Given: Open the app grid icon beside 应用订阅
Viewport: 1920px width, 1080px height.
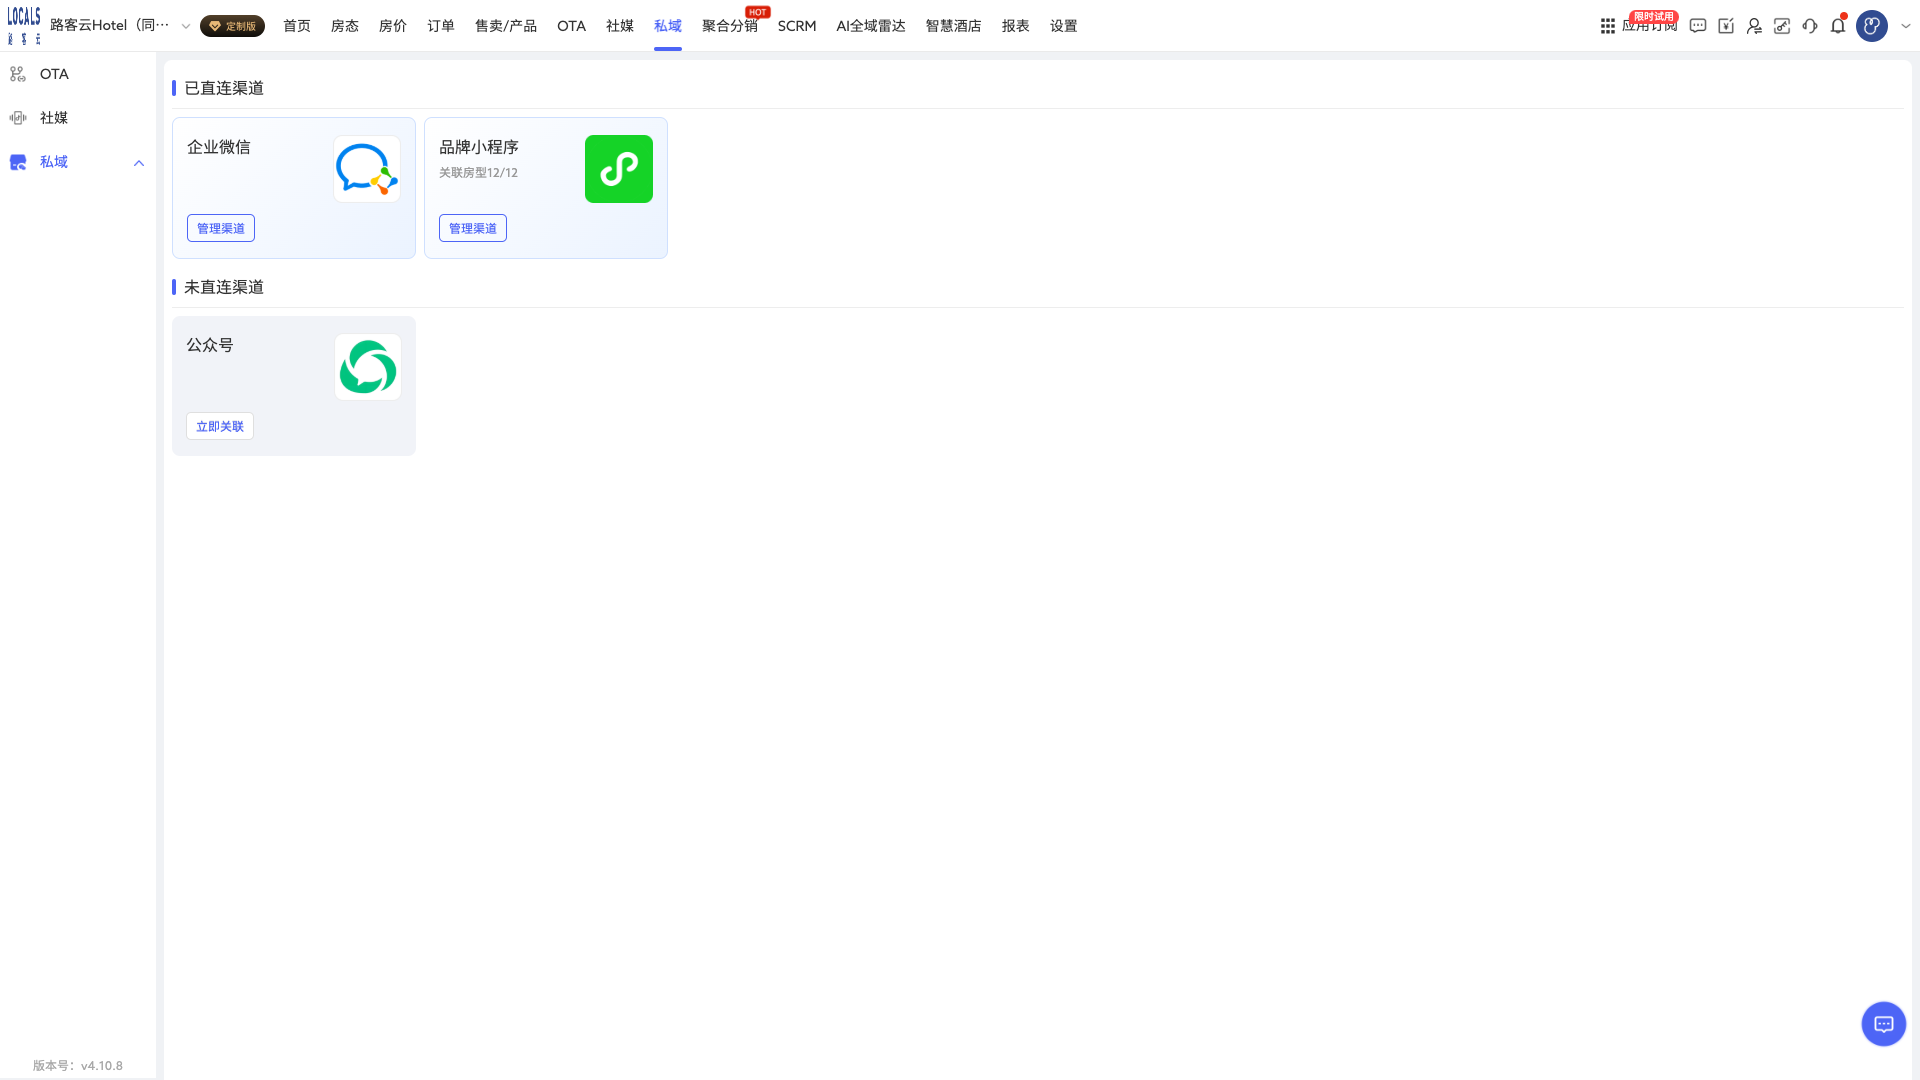Looking at the screenshot, I should click(1607, 26).
